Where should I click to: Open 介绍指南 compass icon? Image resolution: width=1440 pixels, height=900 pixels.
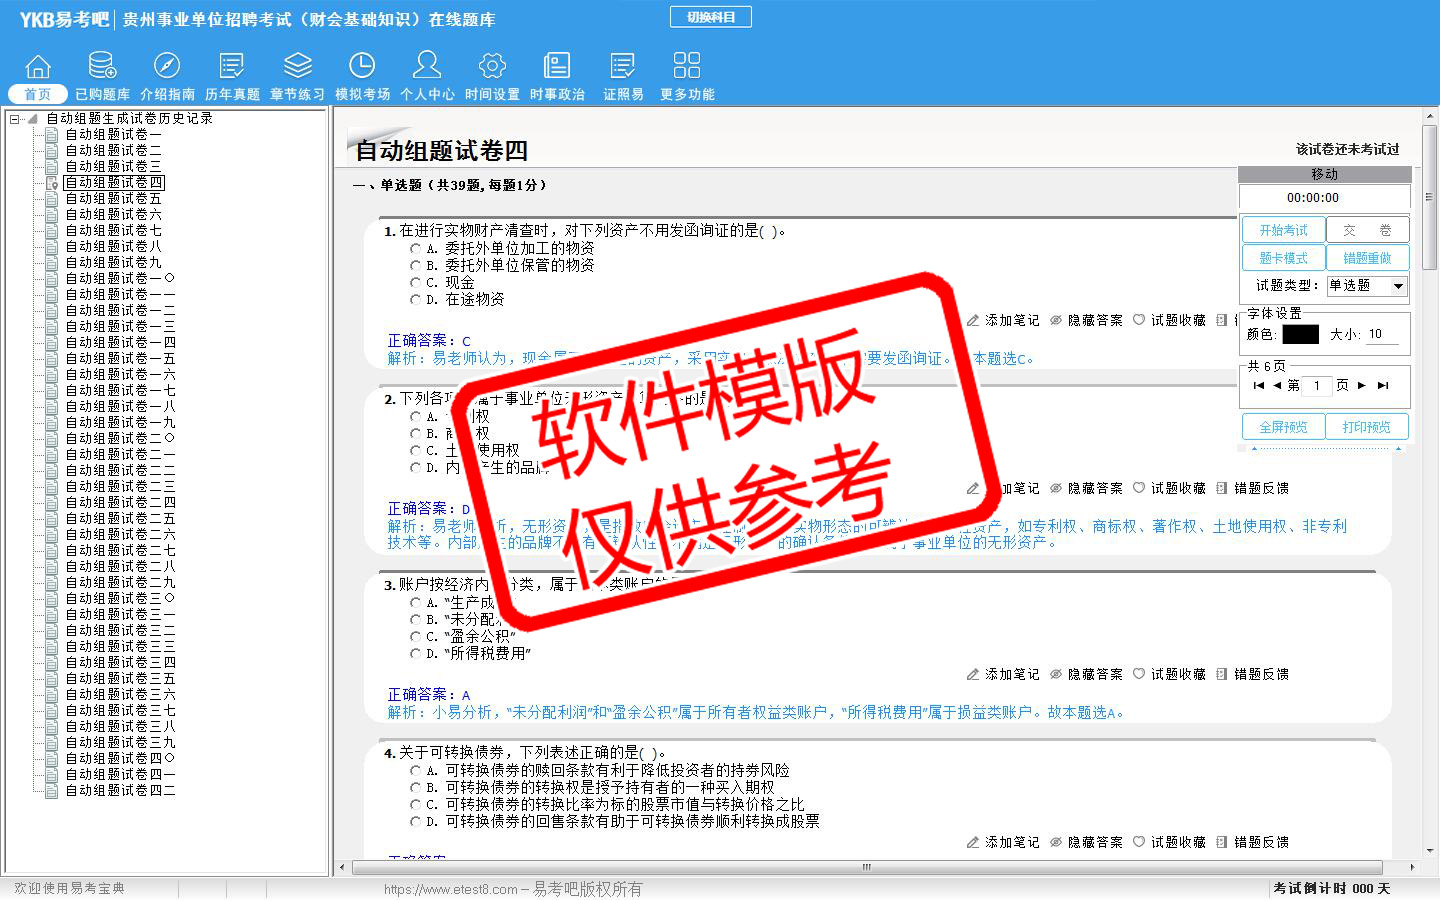[167, 67]
